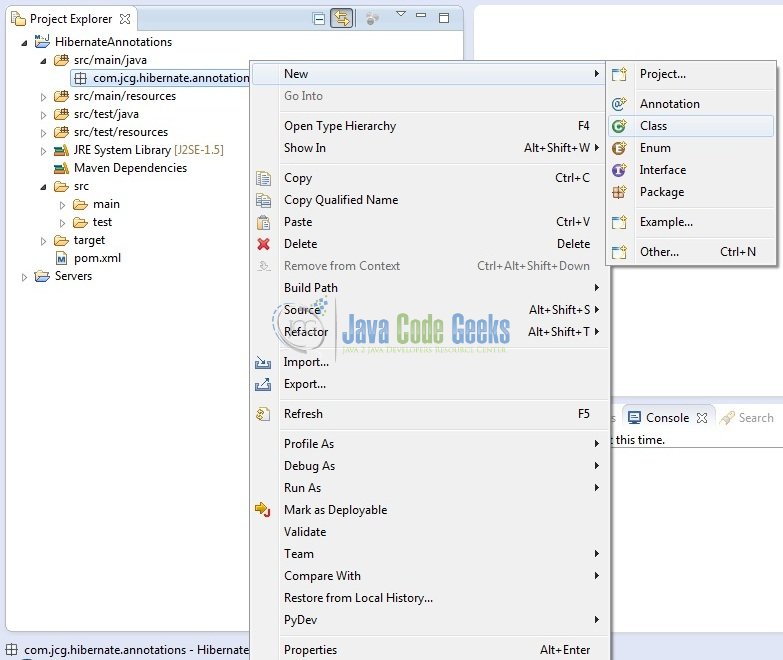
Task: Open the PyDev submenu
Action: 429,620
